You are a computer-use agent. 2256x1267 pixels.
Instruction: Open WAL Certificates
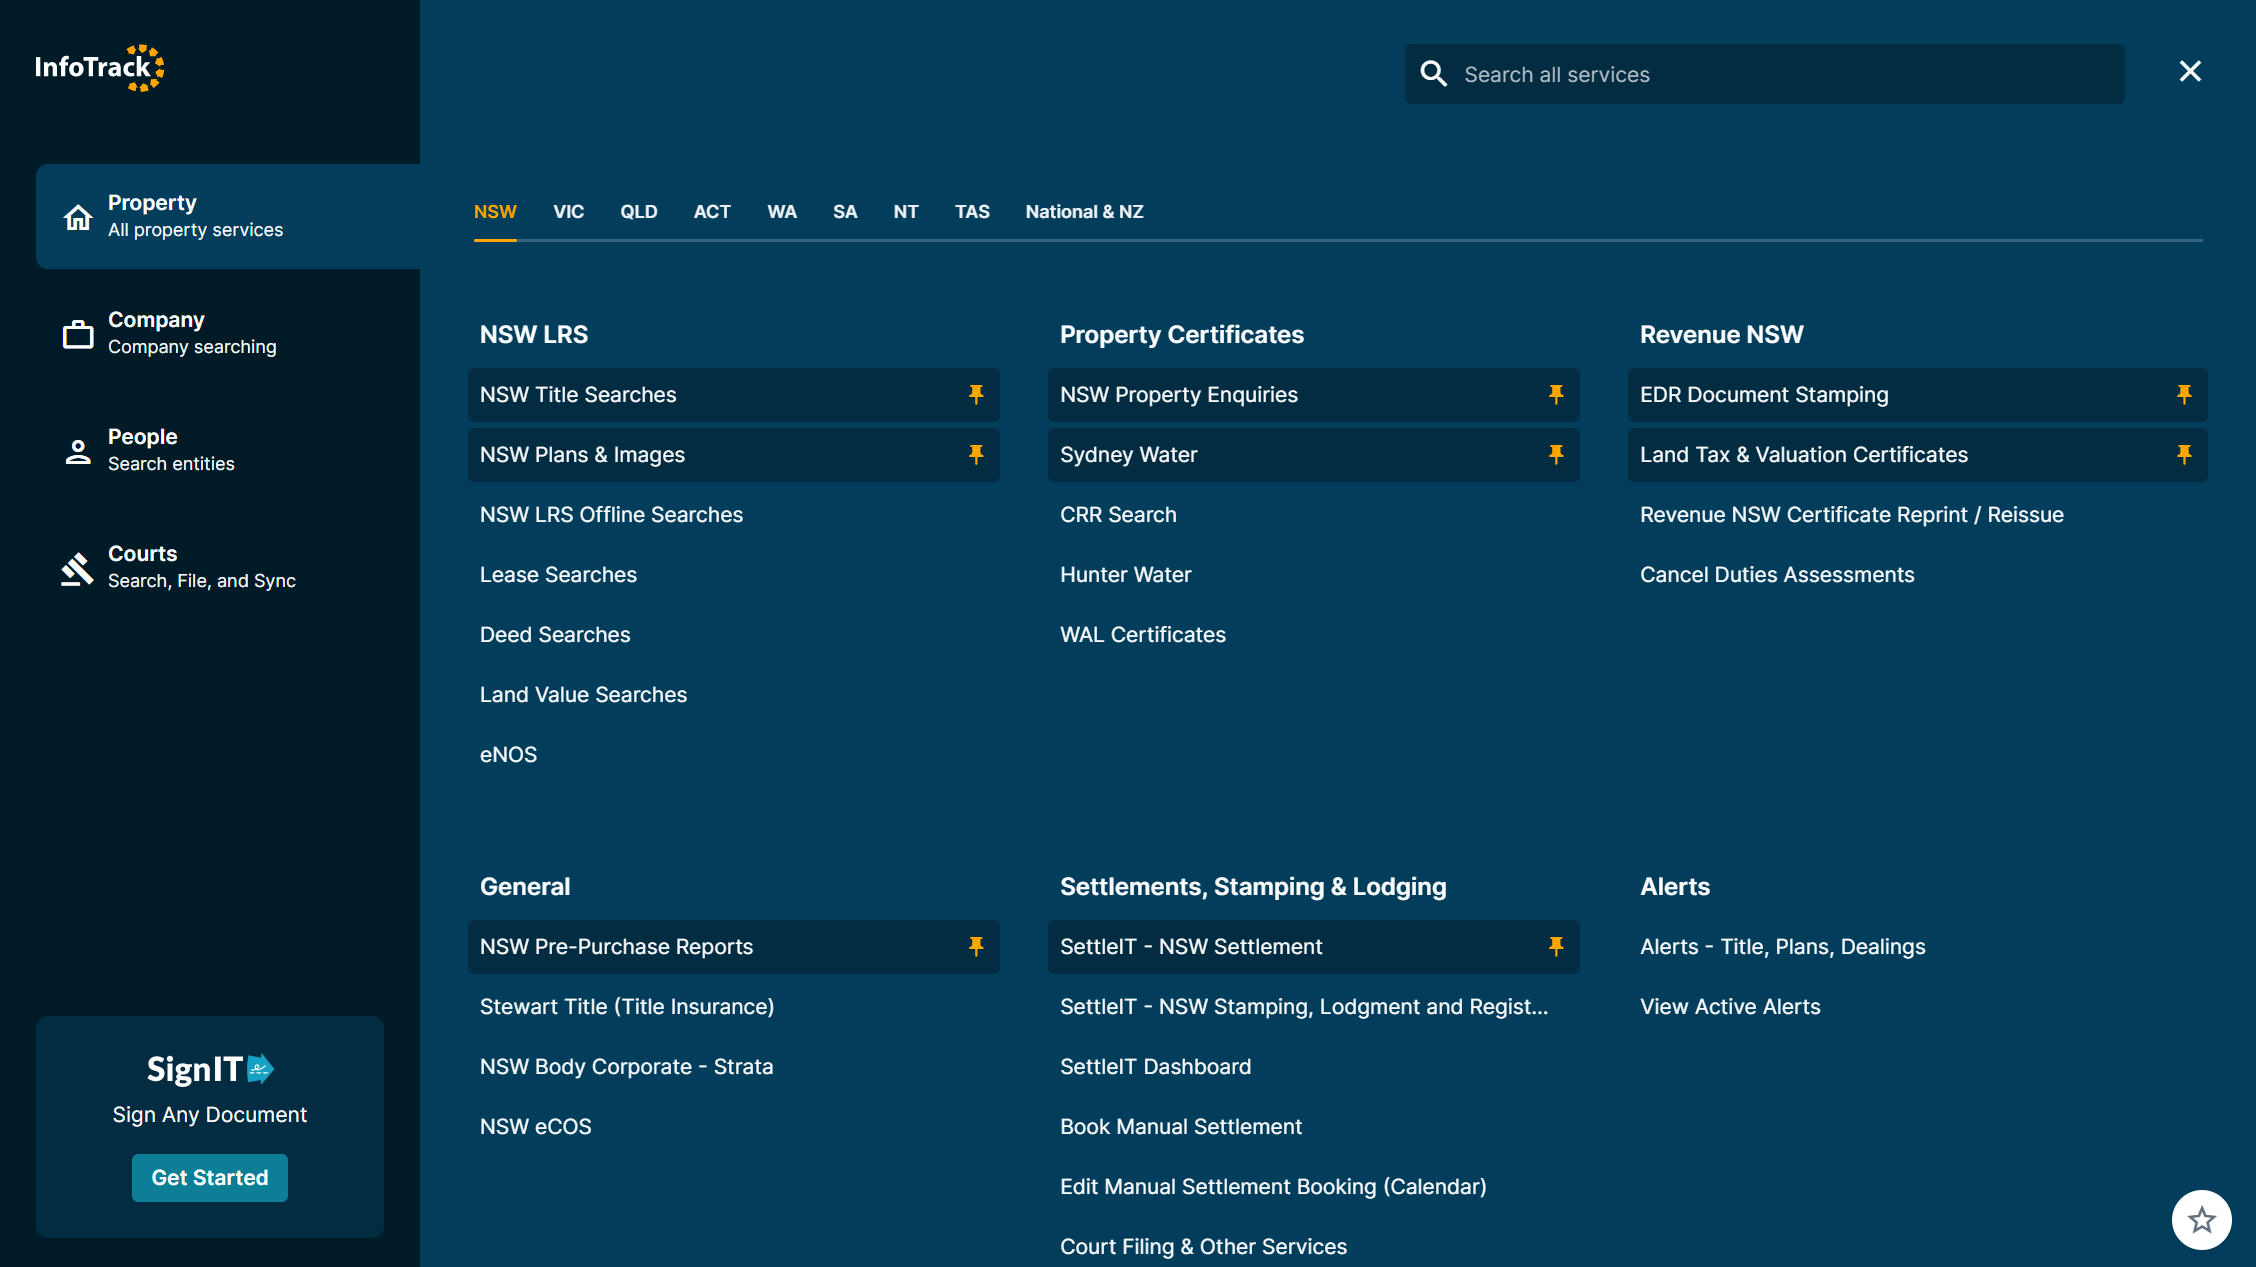pos(1143,635)
